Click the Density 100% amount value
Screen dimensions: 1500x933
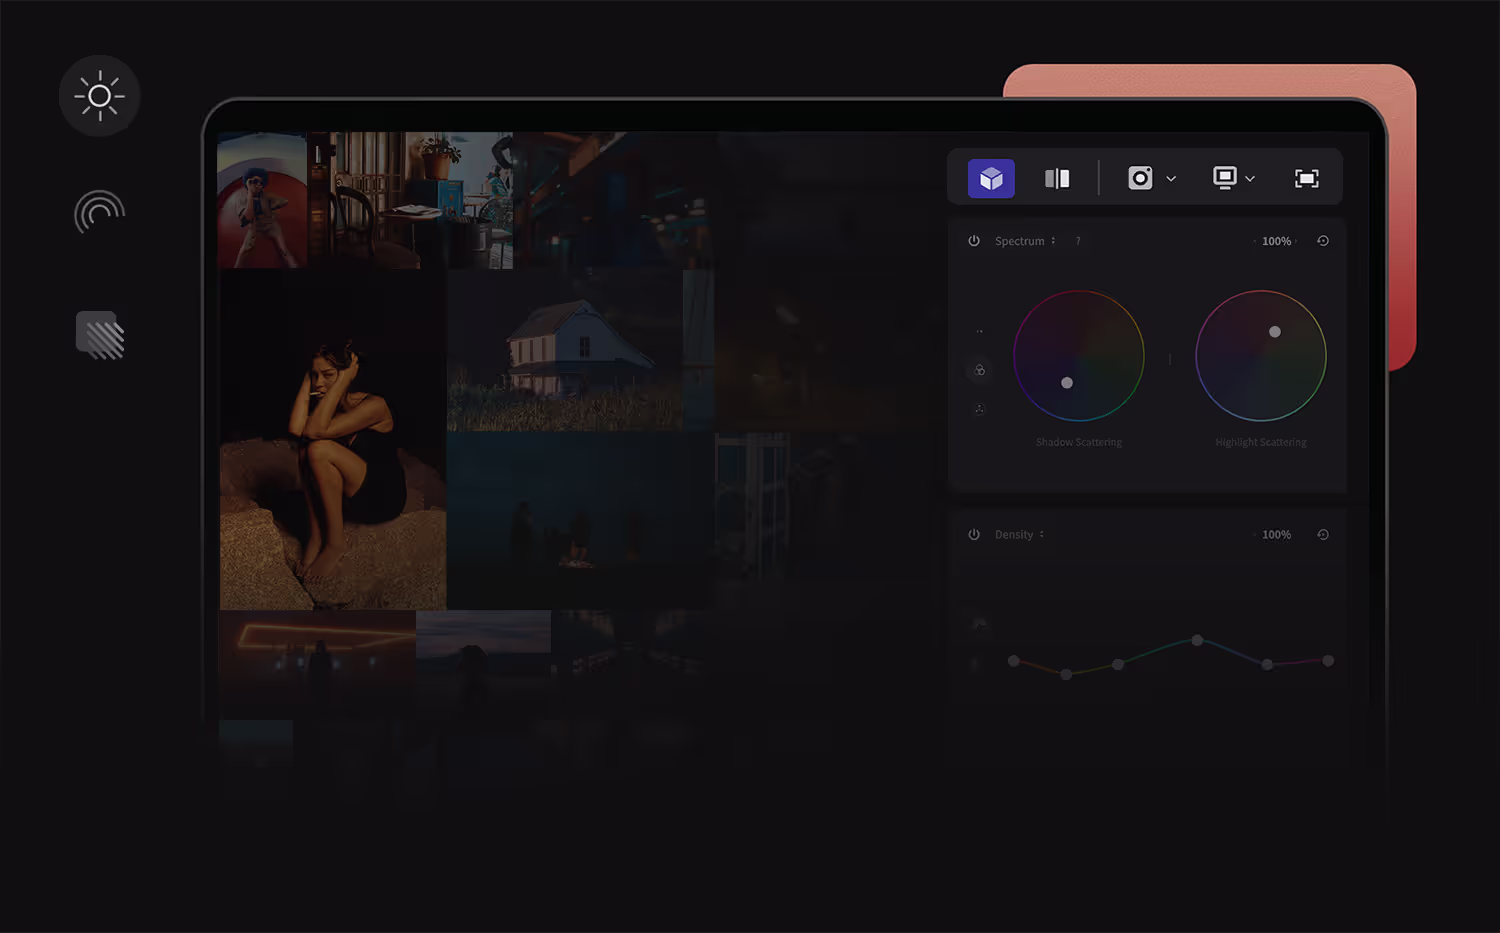click(1276, 535)
